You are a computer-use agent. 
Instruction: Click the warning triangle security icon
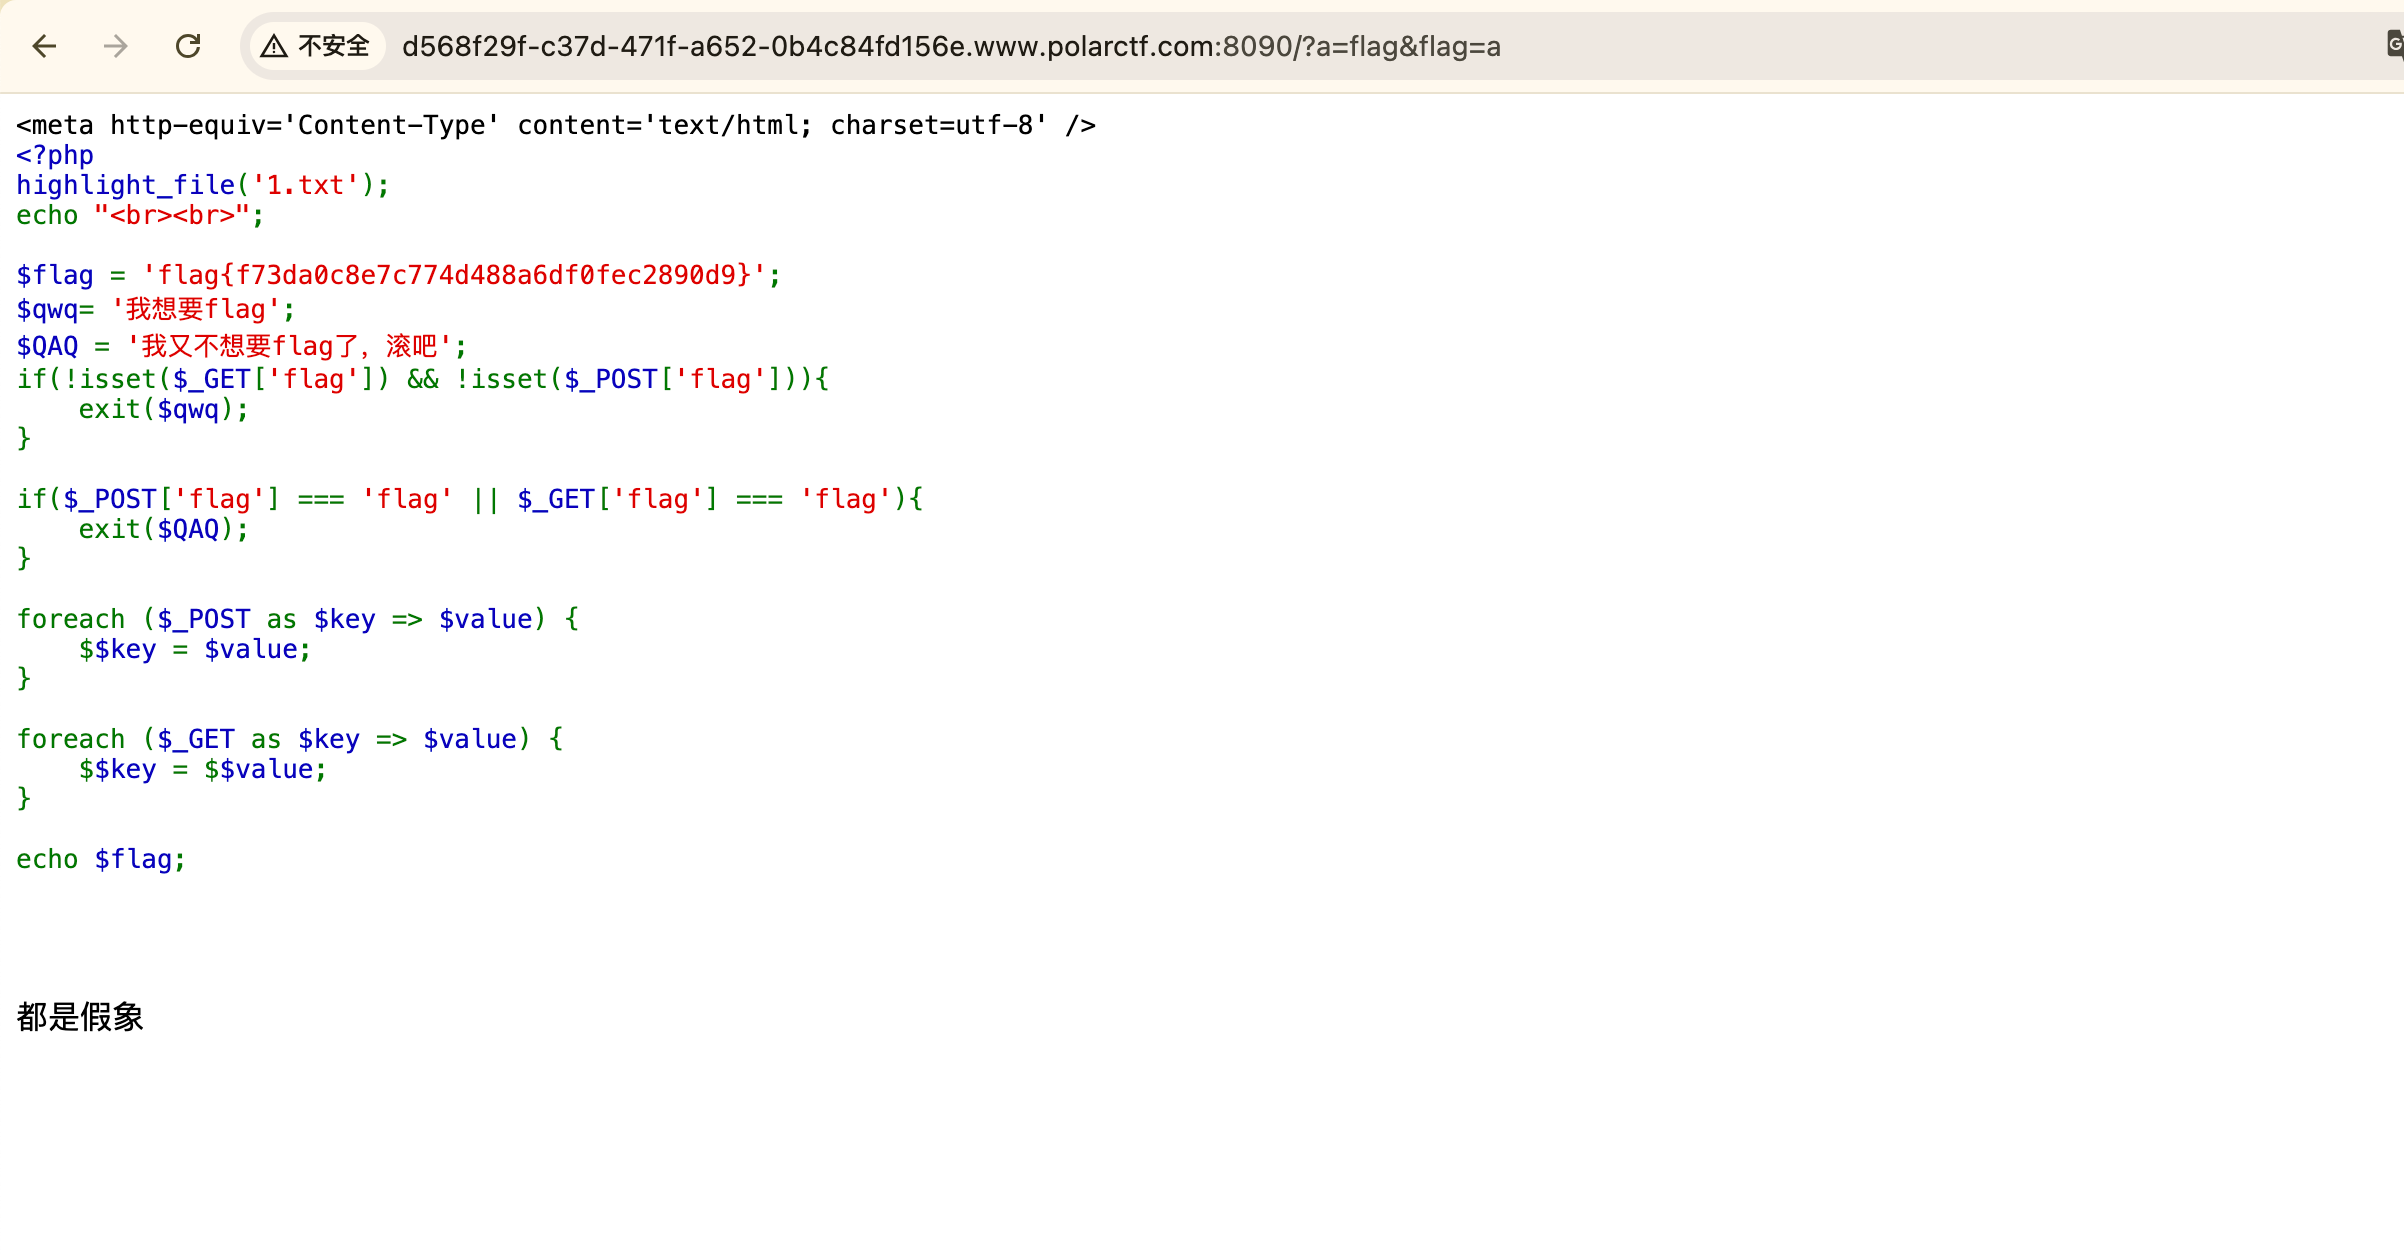tap(274, 46)
